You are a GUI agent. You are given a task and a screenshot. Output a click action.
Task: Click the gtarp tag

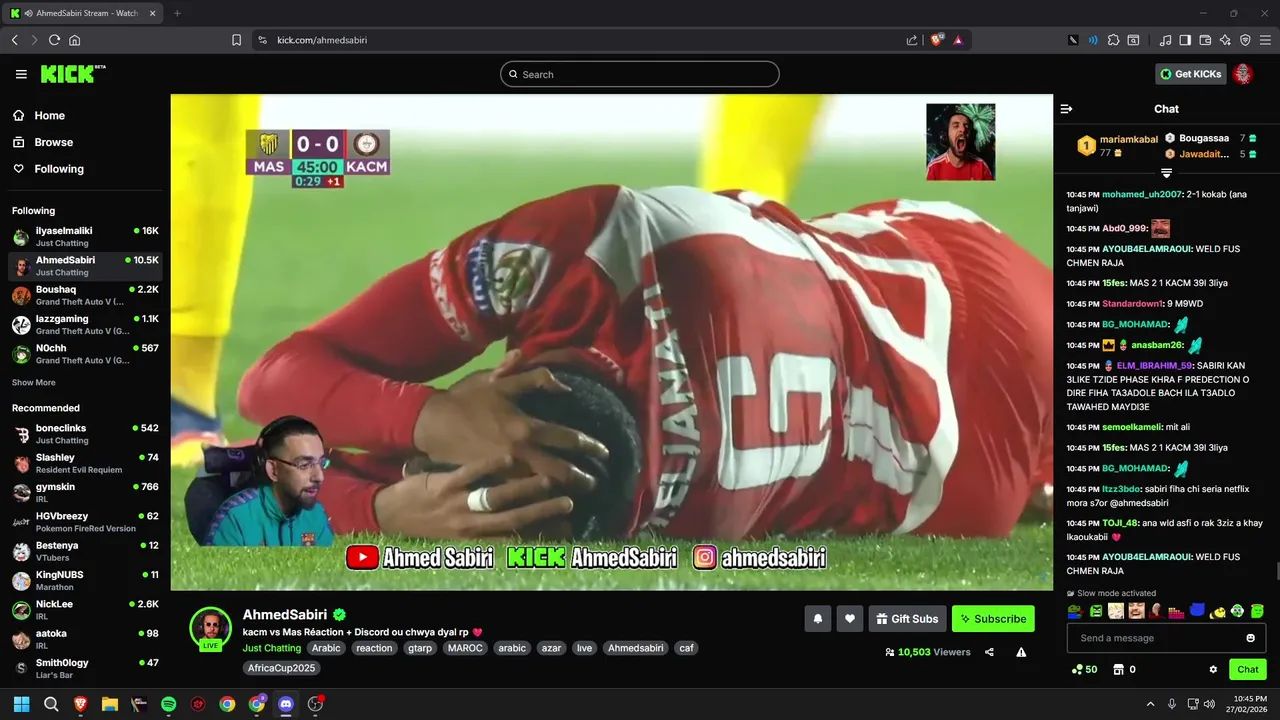pyautogui.click(x=420, y=648)
